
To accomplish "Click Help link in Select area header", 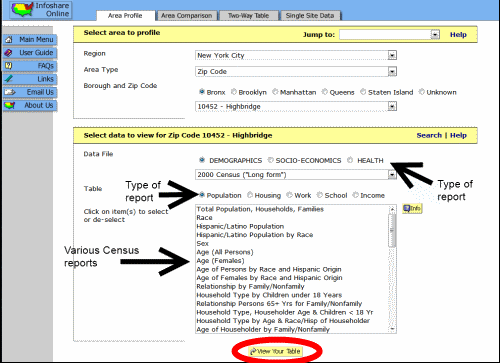I will (x=458, y=35).
